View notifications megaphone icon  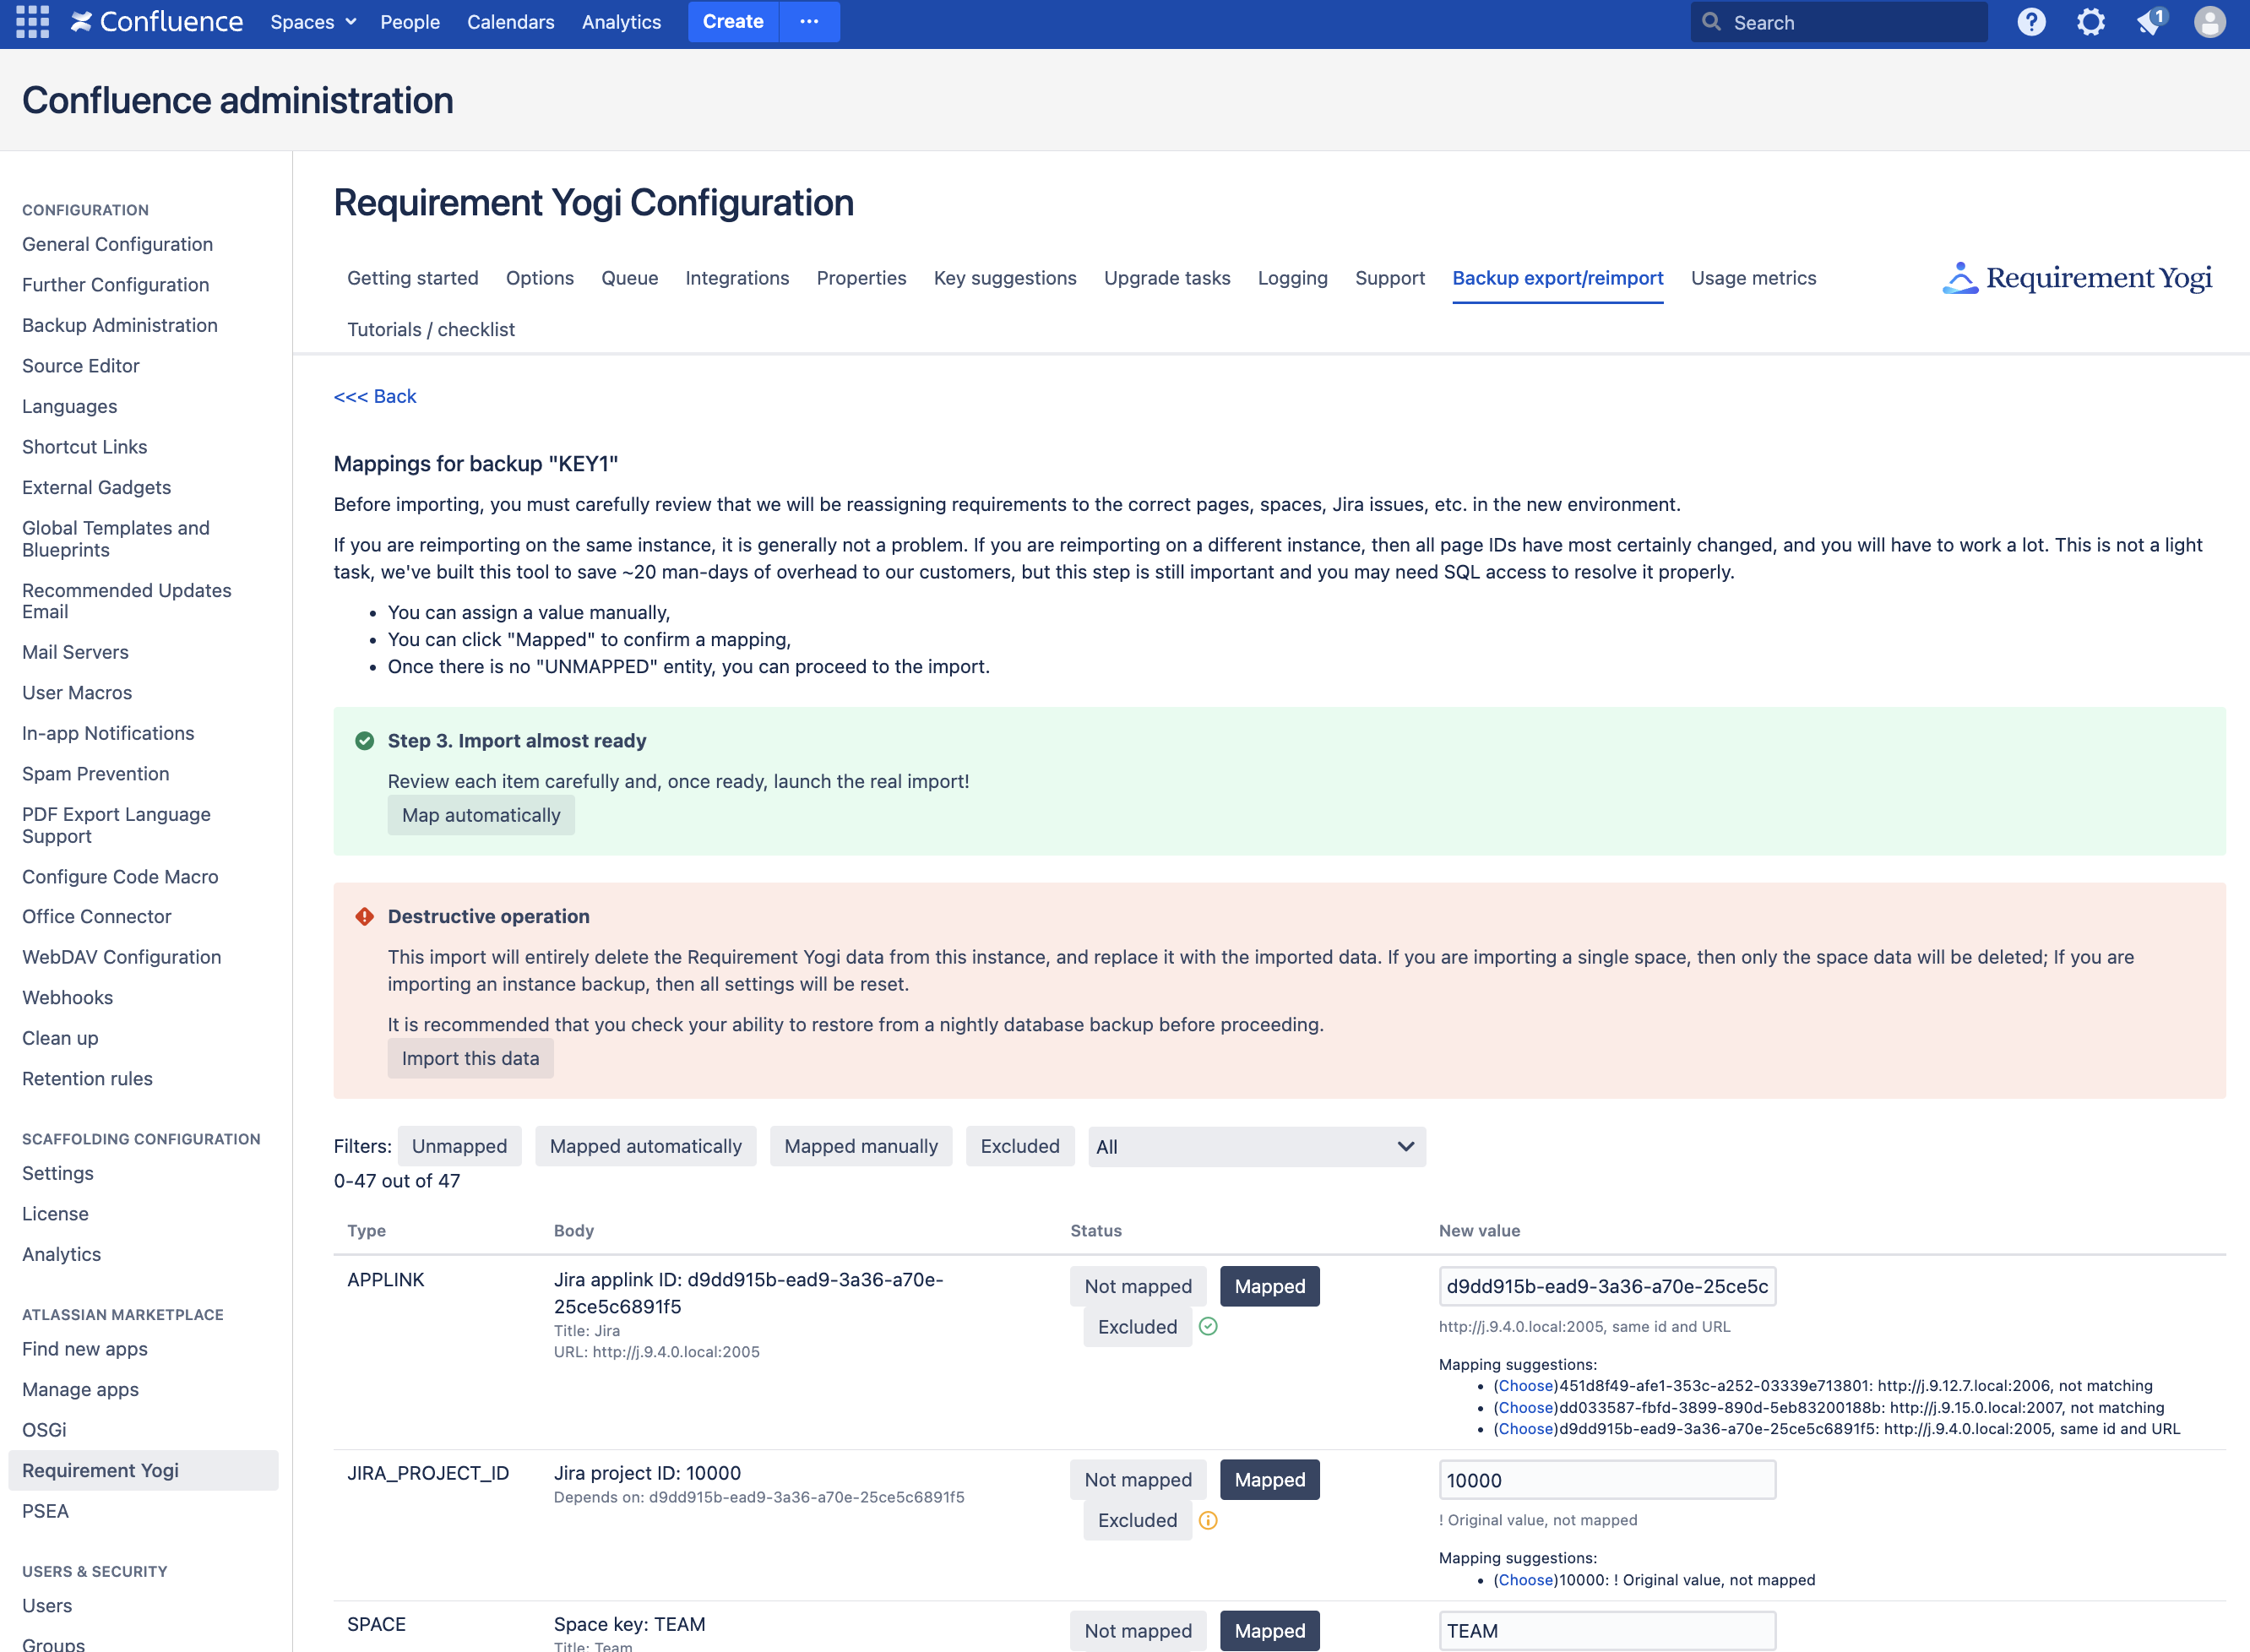tap(2149, 22)
